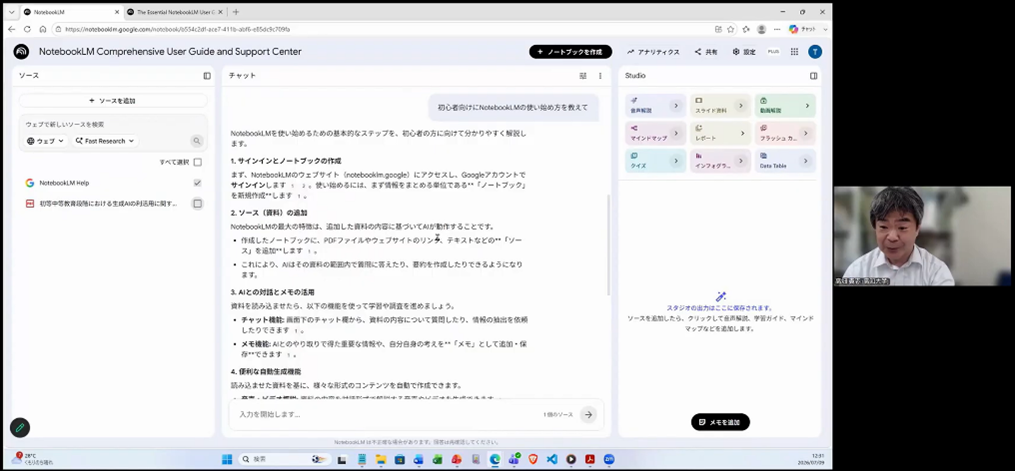Open the Fast Research mode dropdown
The width and height of the screenshot is (1015, 471).
click(105, 141)
